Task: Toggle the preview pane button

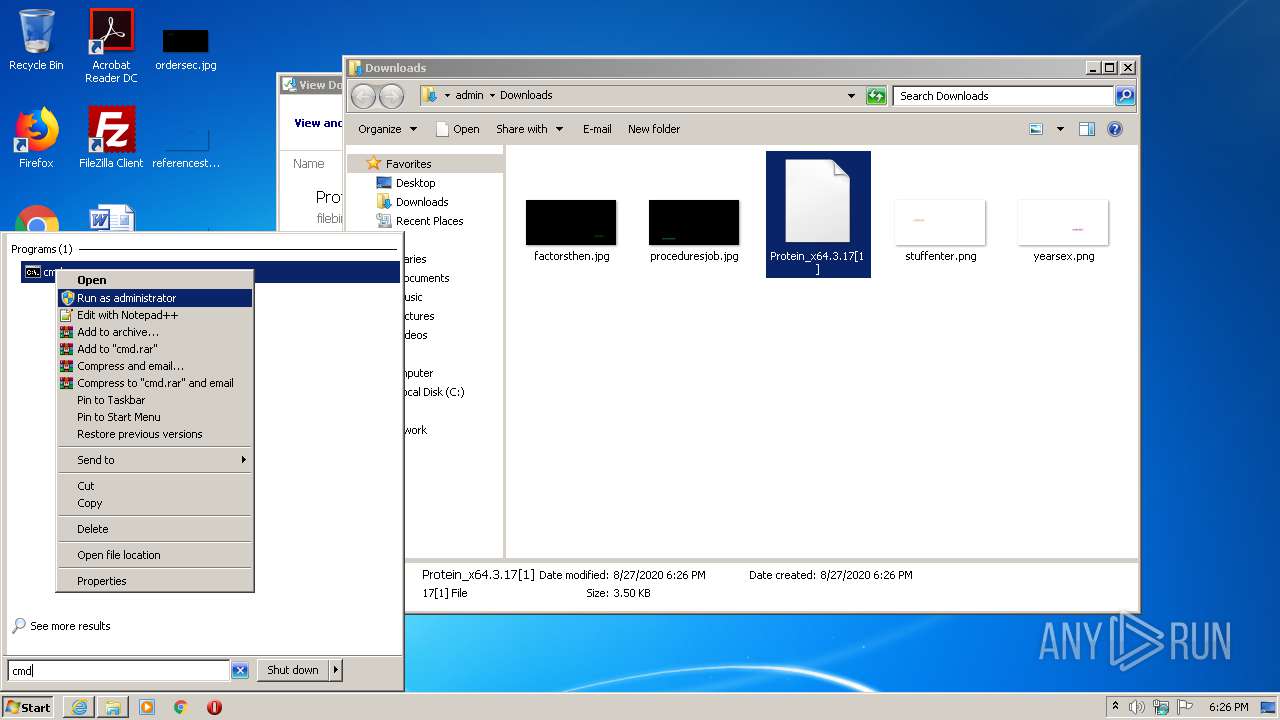Action: pyautogui.click(x=1087, y=129)
